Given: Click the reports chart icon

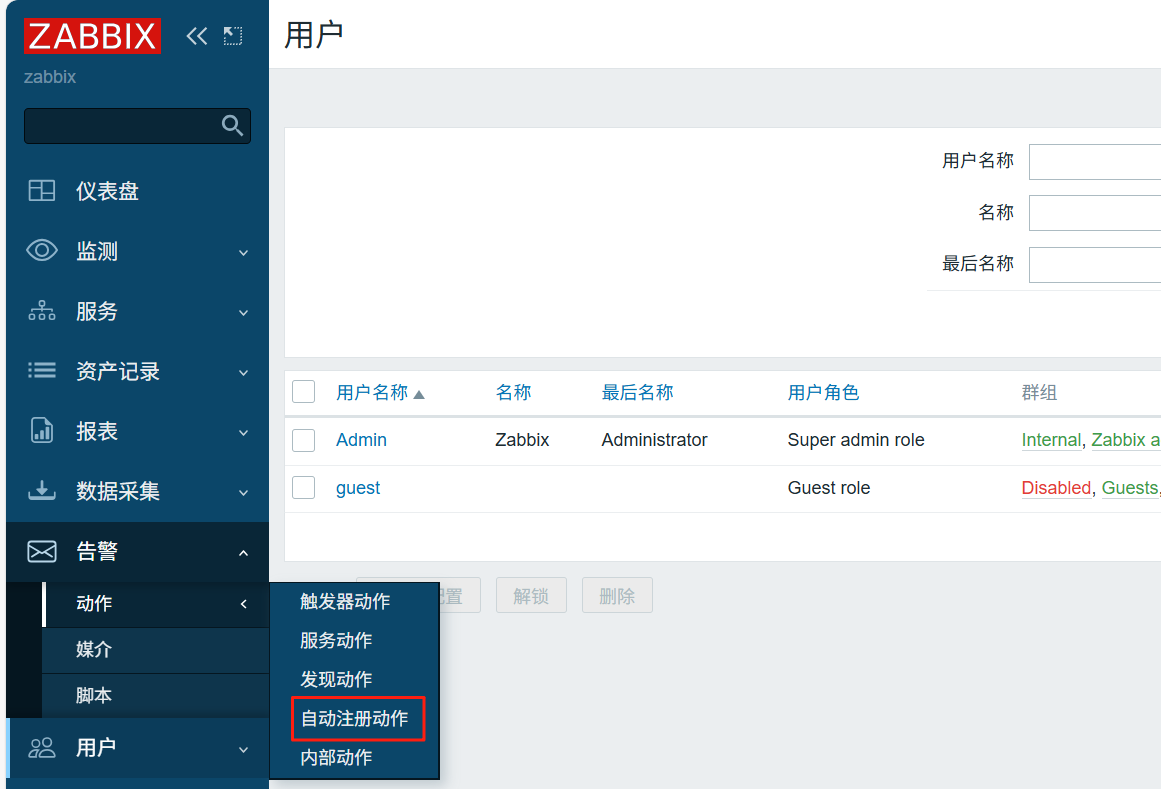Looking at the screenshot, I should point(41,431).
